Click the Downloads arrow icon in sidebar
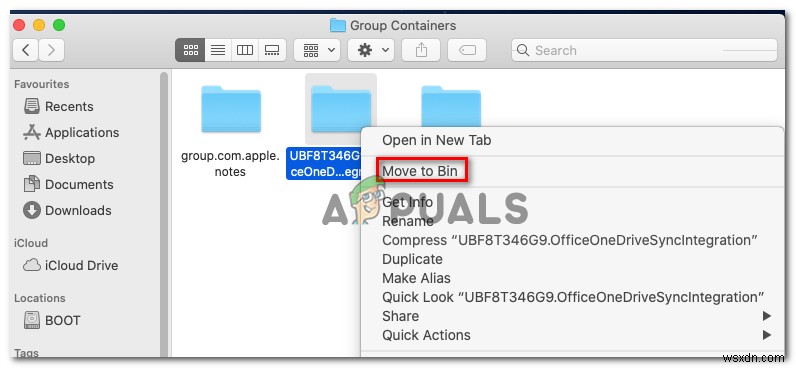The image size is (796, 368). pyautogui.click(x=31, y=210)
